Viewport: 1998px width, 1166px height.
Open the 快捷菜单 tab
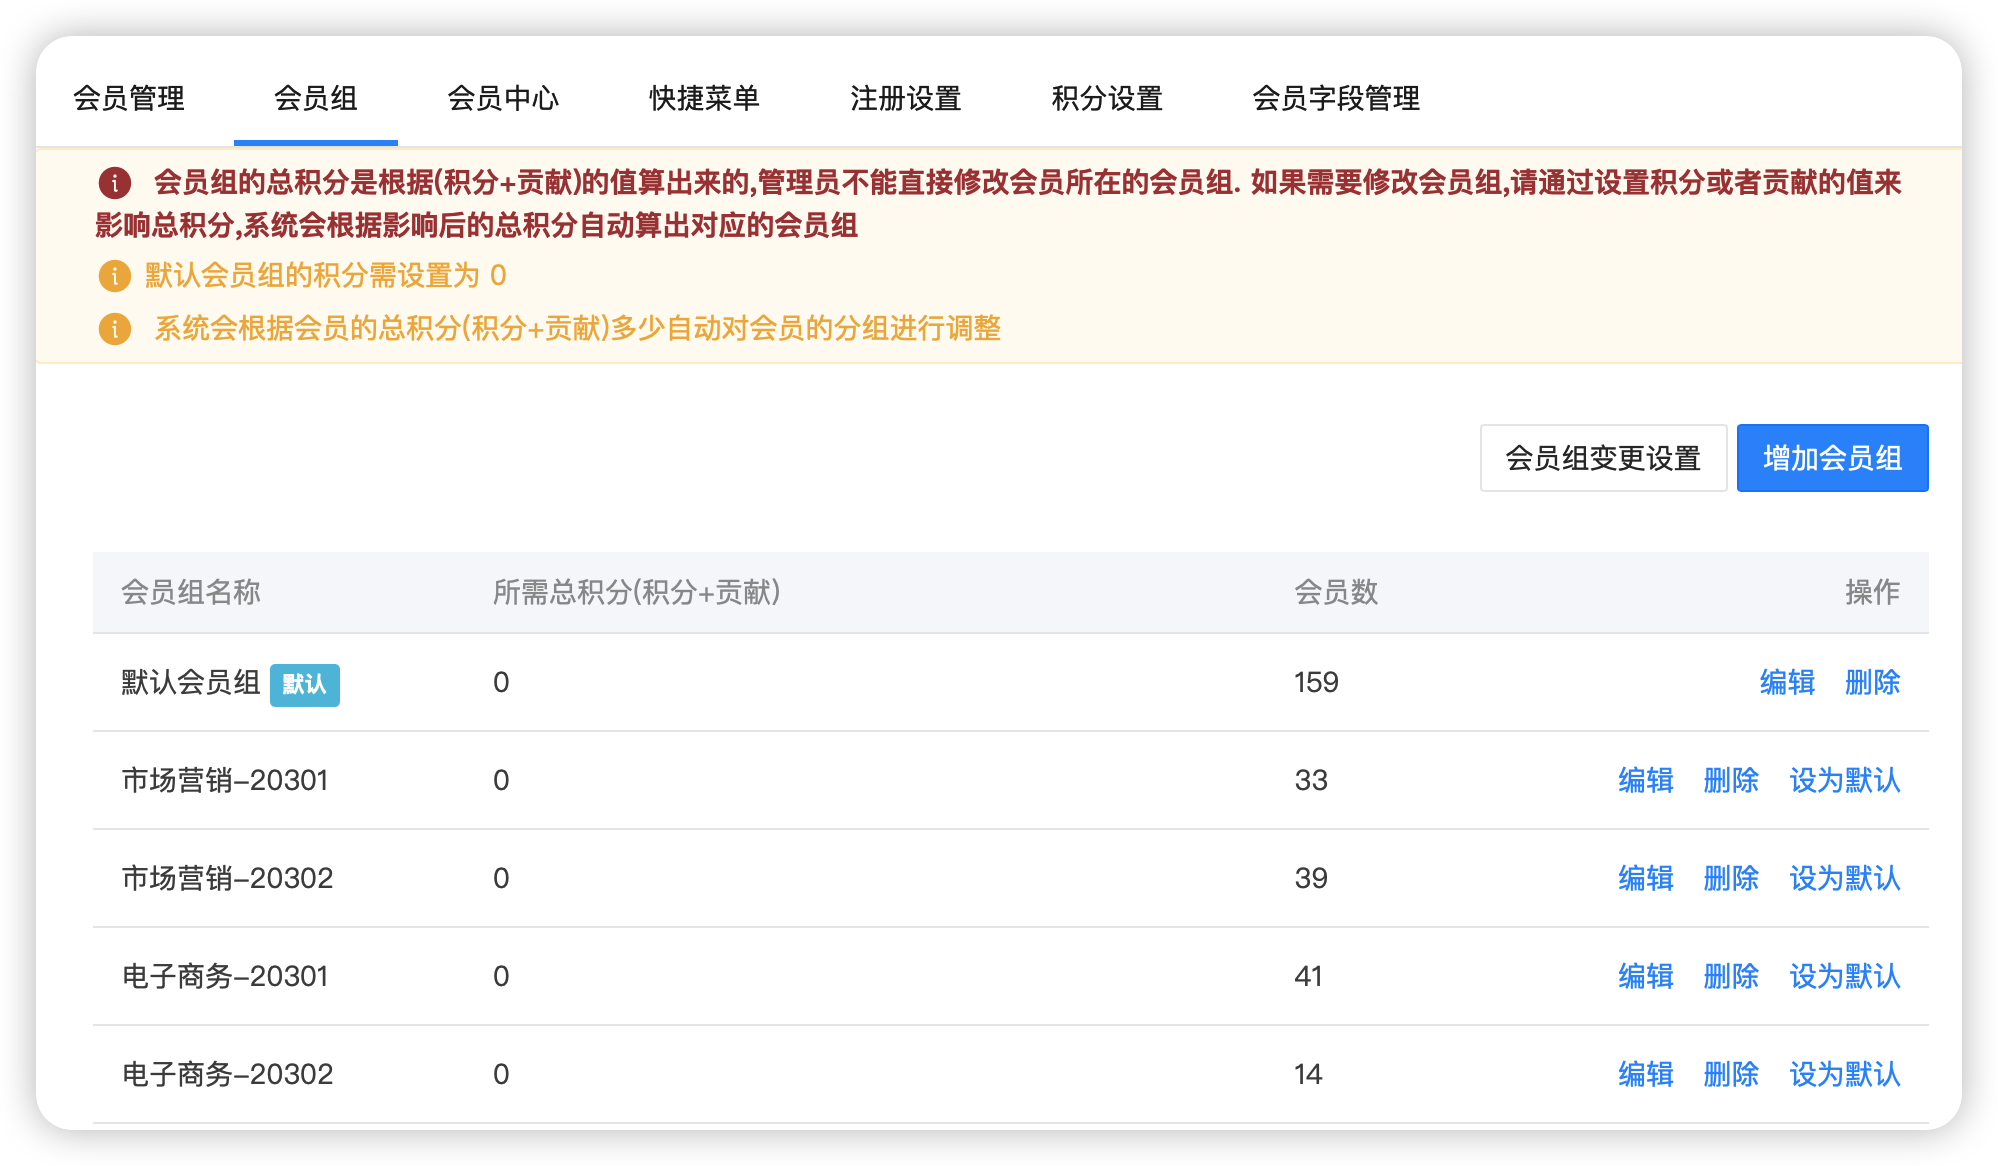[x=704, y=98]
